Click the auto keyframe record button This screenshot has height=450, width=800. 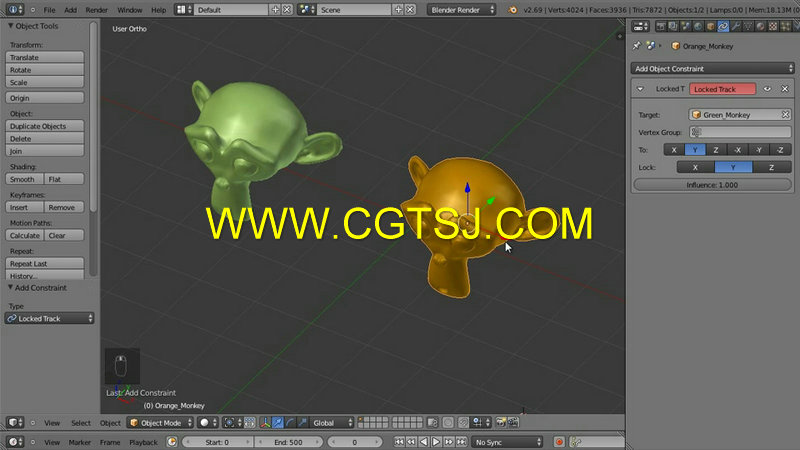coord(559,442)
